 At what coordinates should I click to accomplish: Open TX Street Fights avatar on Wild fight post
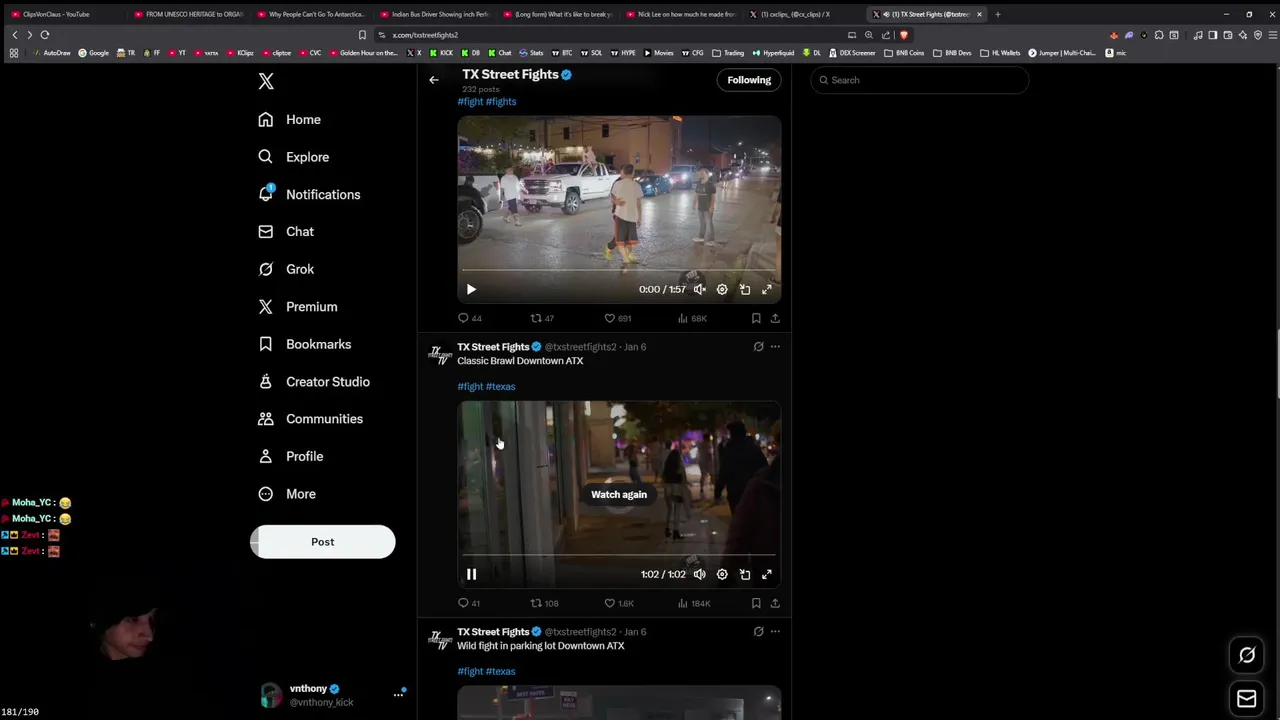click(439, 640)
